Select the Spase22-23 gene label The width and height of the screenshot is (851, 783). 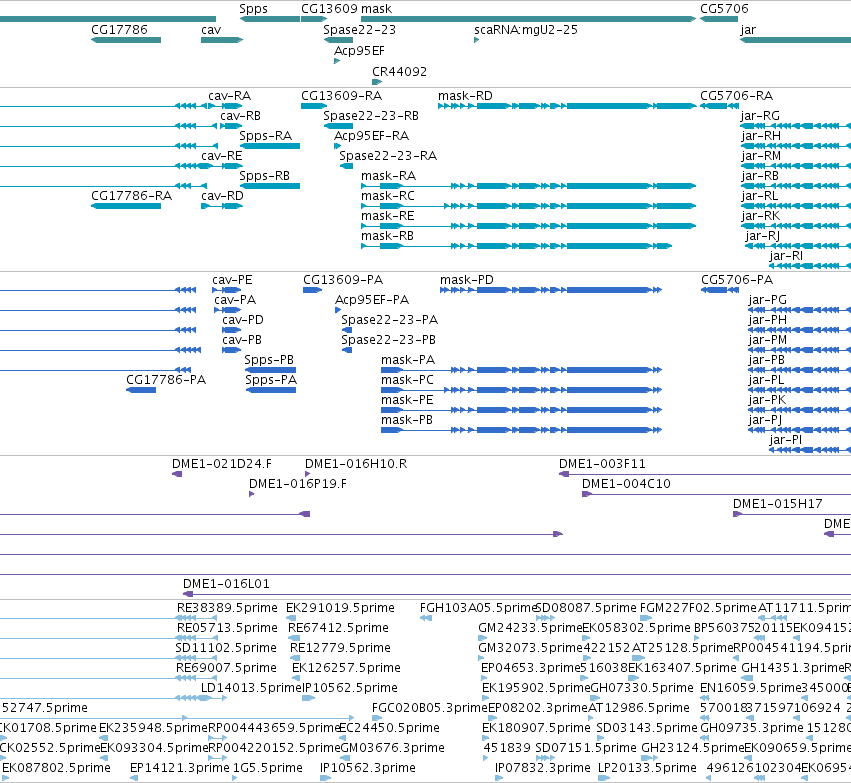[x=359, y=30]
